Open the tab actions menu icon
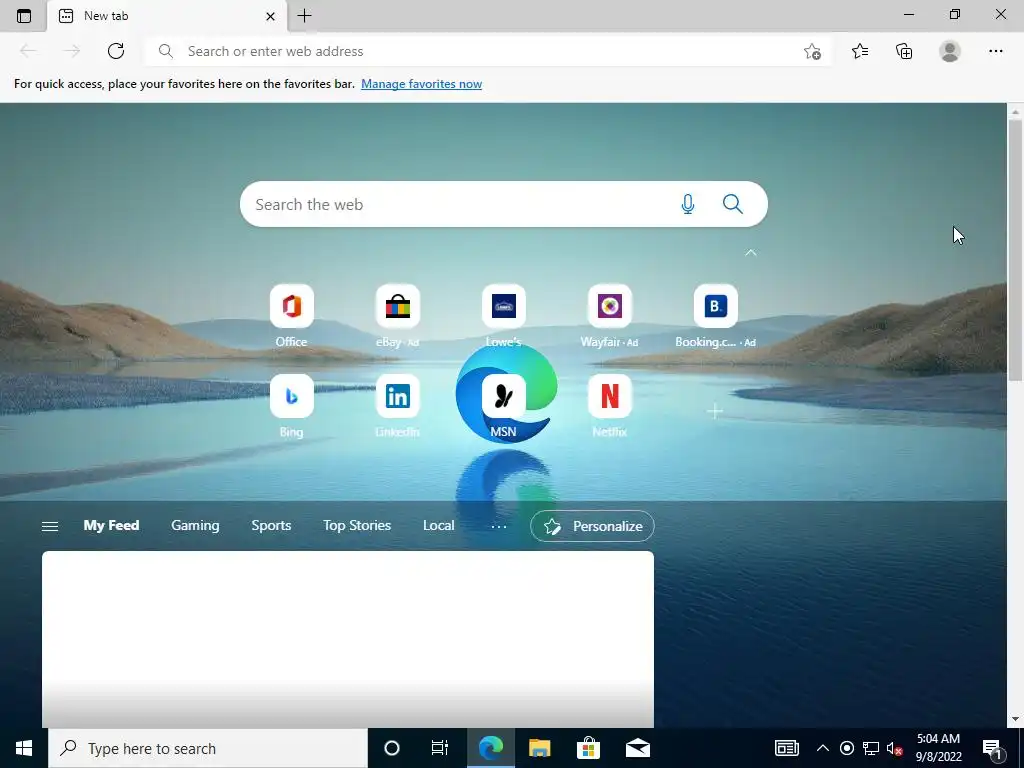 pos(24,16)
